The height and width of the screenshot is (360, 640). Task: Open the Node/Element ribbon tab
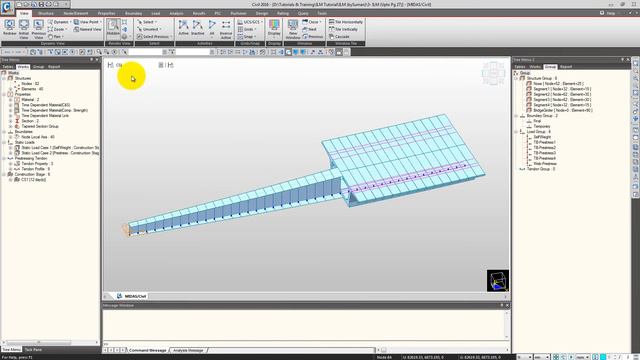click(76, 13)
